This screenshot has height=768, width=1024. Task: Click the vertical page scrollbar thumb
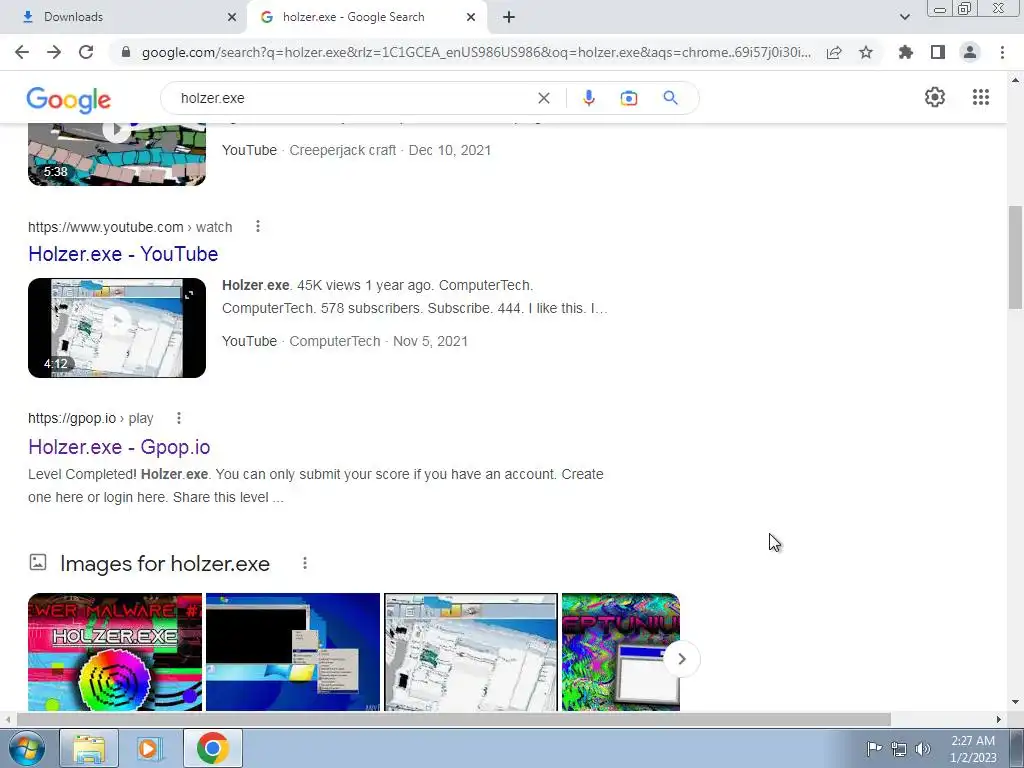[1015, 257]
